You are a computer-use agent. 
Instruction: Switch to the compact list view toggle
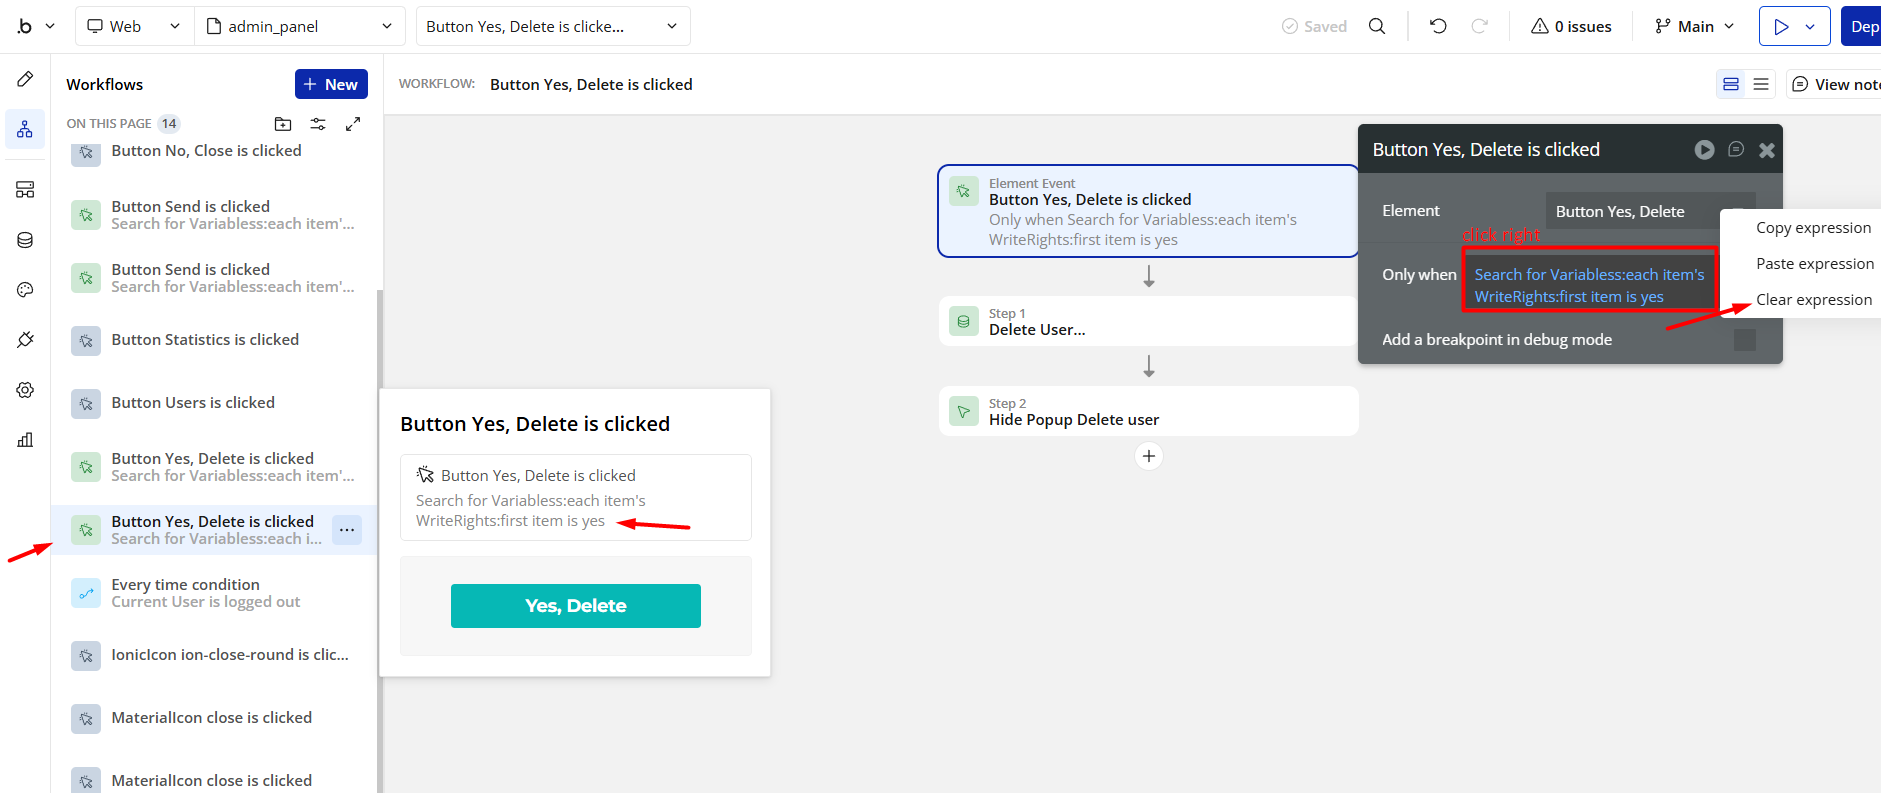[1761, 85]
